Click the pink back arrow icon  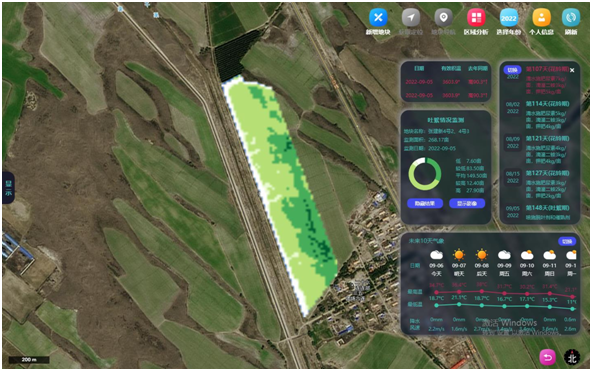(547, 357)
